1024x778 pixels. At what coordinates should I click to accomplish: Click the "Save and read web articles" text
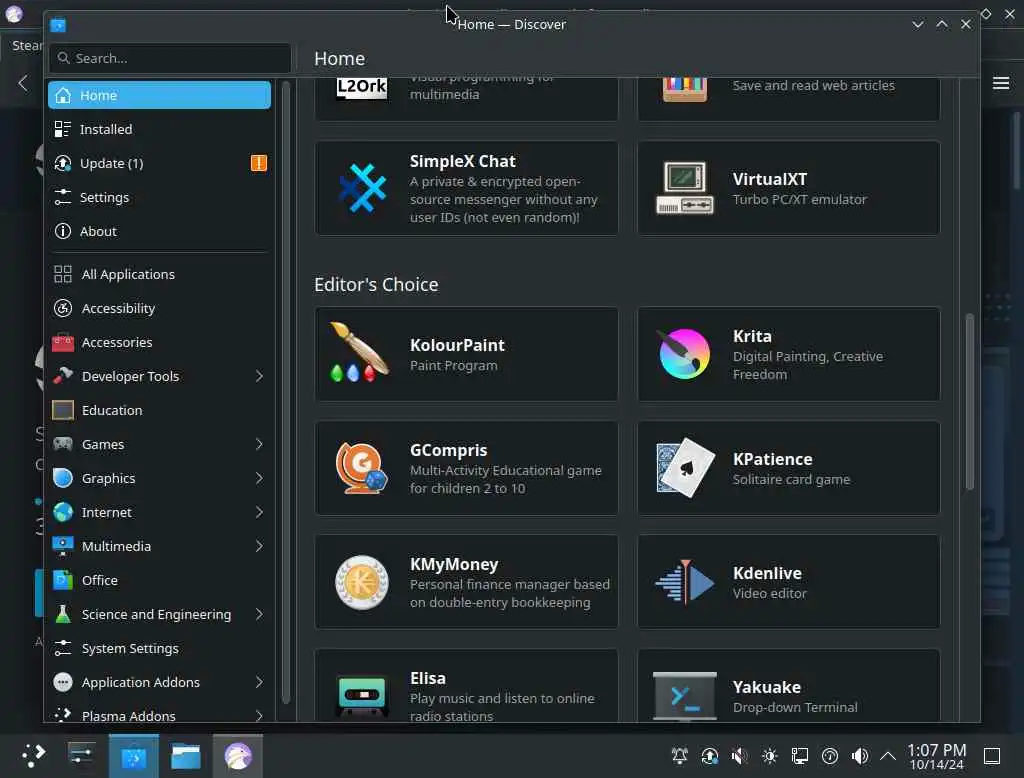[x=814, y=86]
